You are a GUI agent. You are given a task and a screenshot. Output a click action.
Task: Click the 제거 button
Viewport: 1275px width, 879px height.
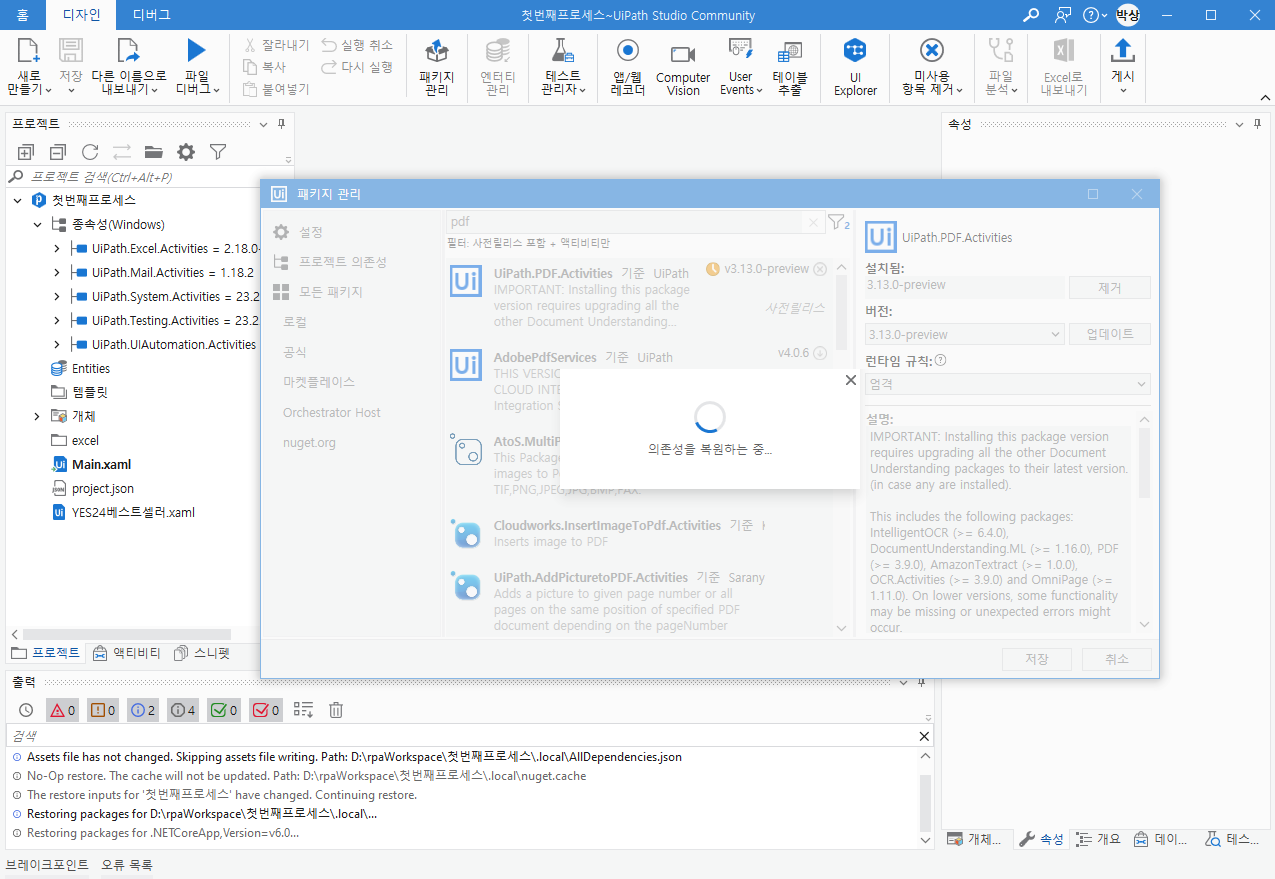point(1110,287)
